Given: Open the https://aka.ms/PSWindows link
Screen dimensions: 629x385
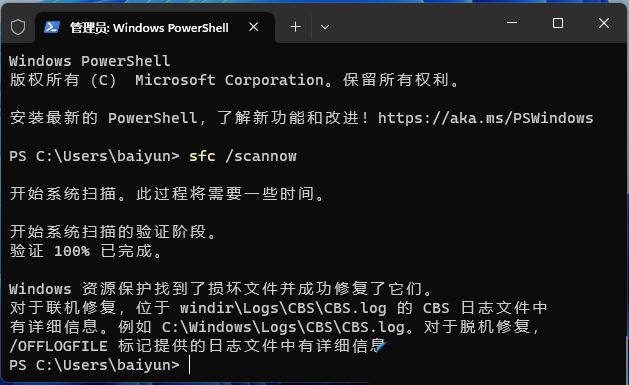Looking at the screenshot, I should tap(485, 118).
